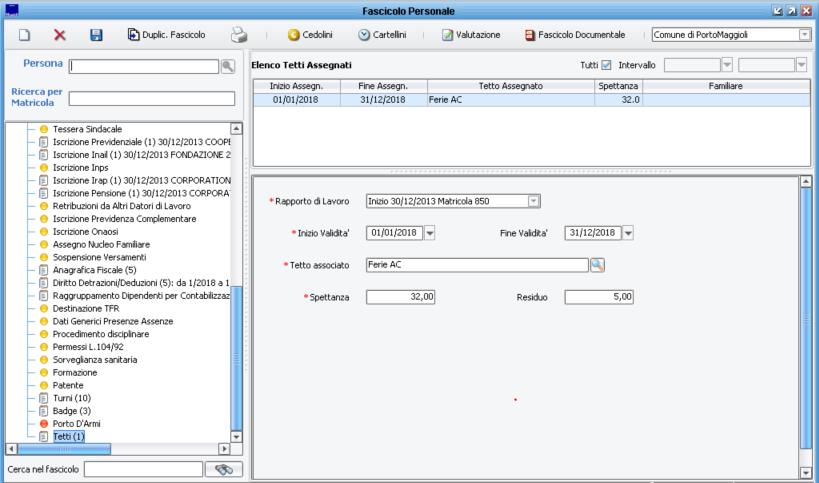The height and width of the screenshot is (483, 819).
Task: Click the printer icon in toolbar
Action: 239,35
